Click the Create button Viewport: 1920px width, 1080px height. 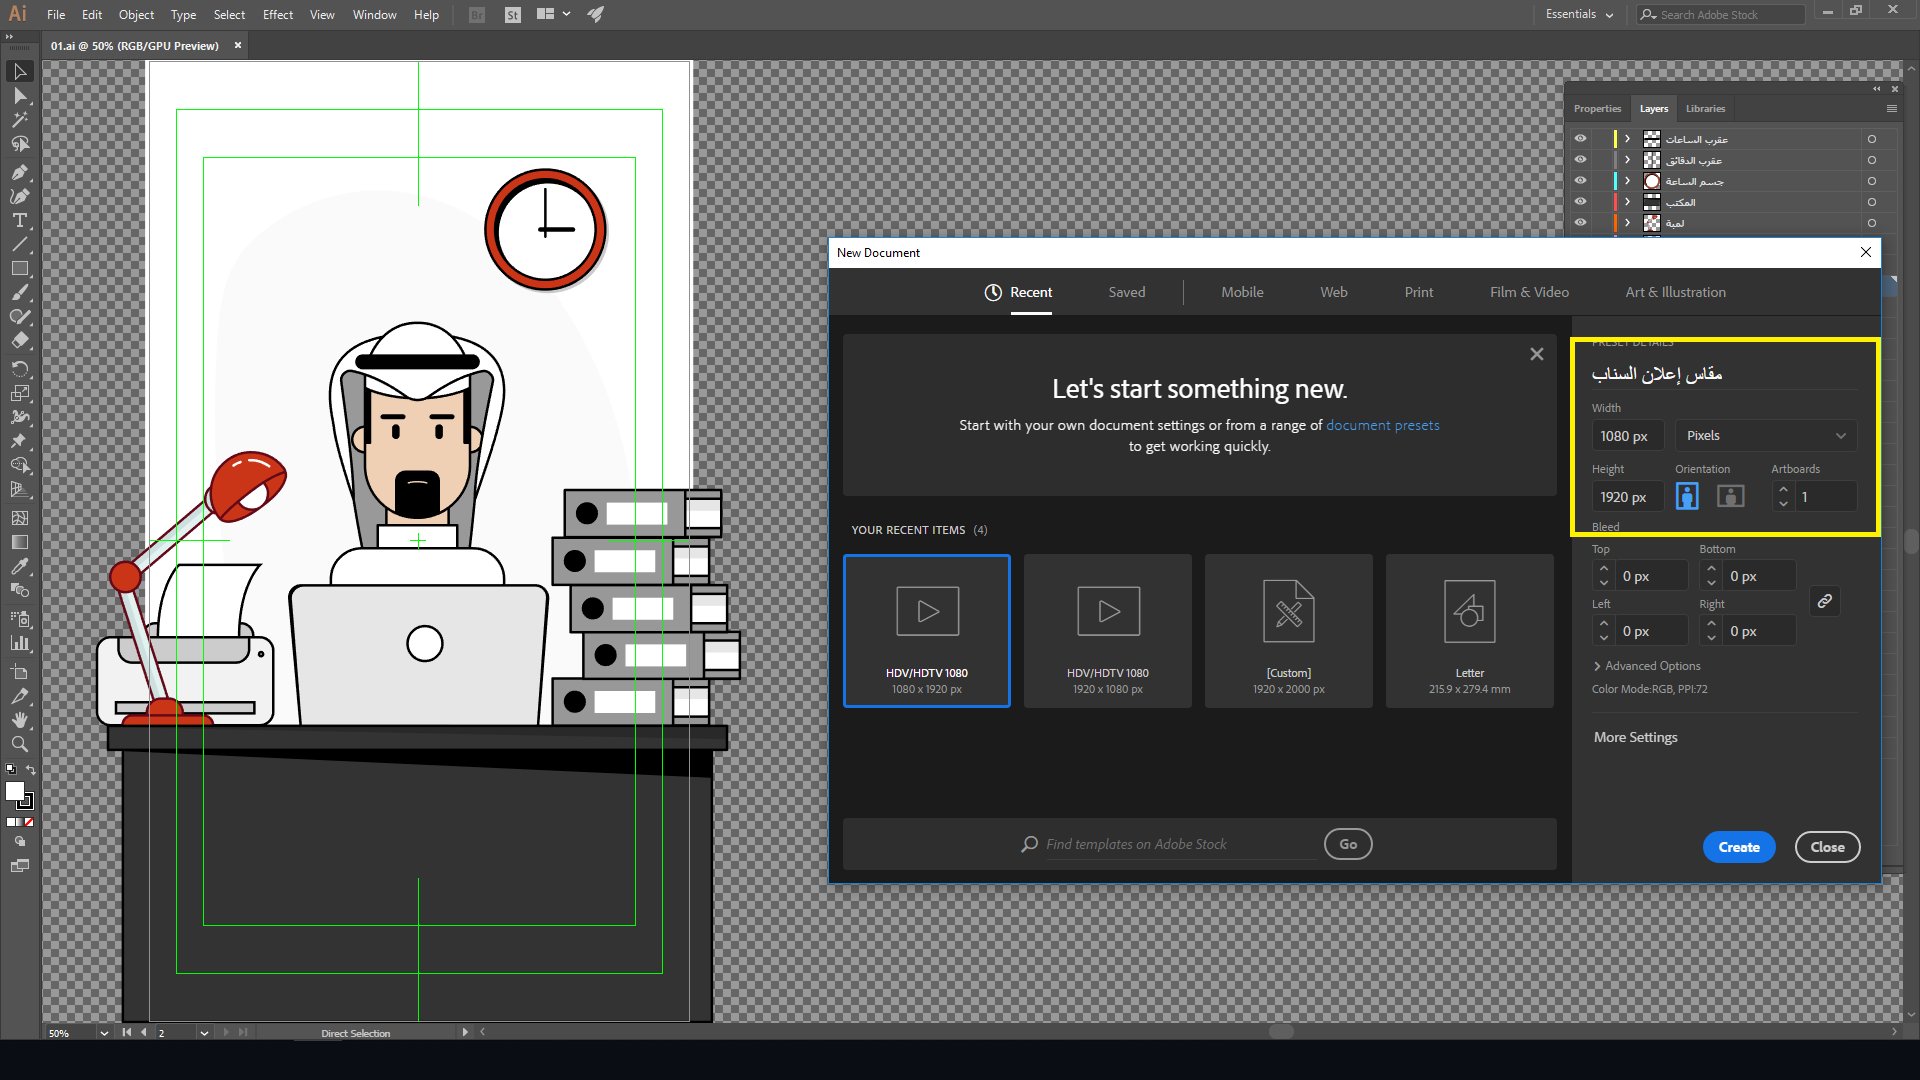click(1738, 847)
